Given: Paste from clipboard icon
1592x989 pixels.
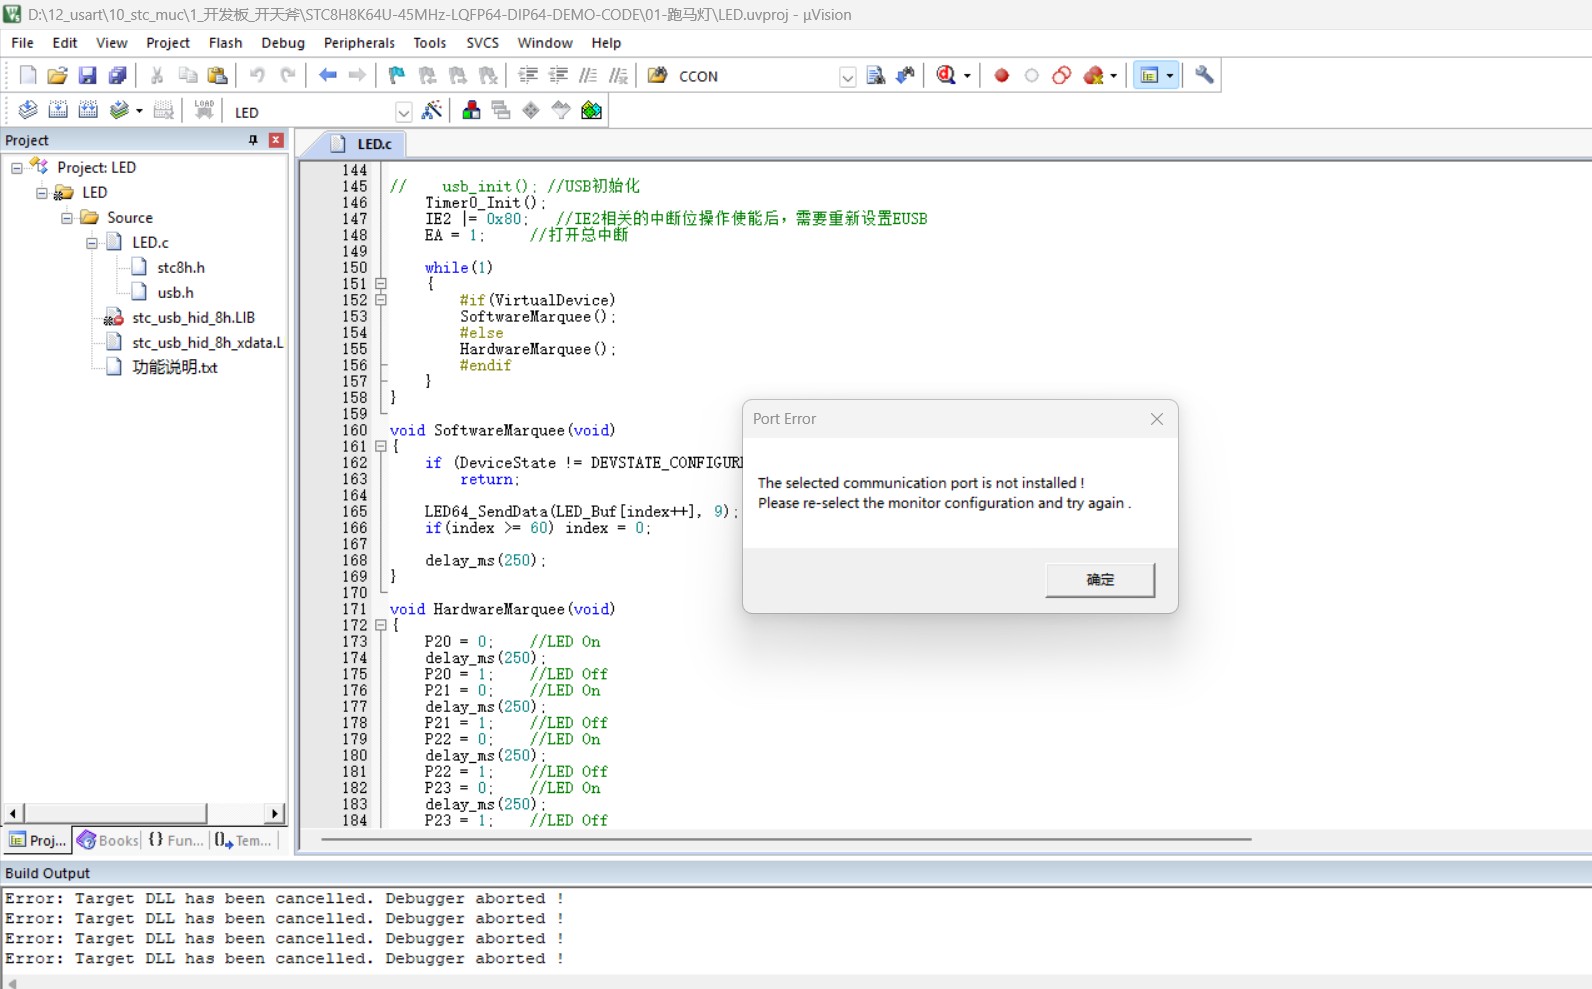Looking at the screenshot, I should pyautogui.click(x=217, y=76).
